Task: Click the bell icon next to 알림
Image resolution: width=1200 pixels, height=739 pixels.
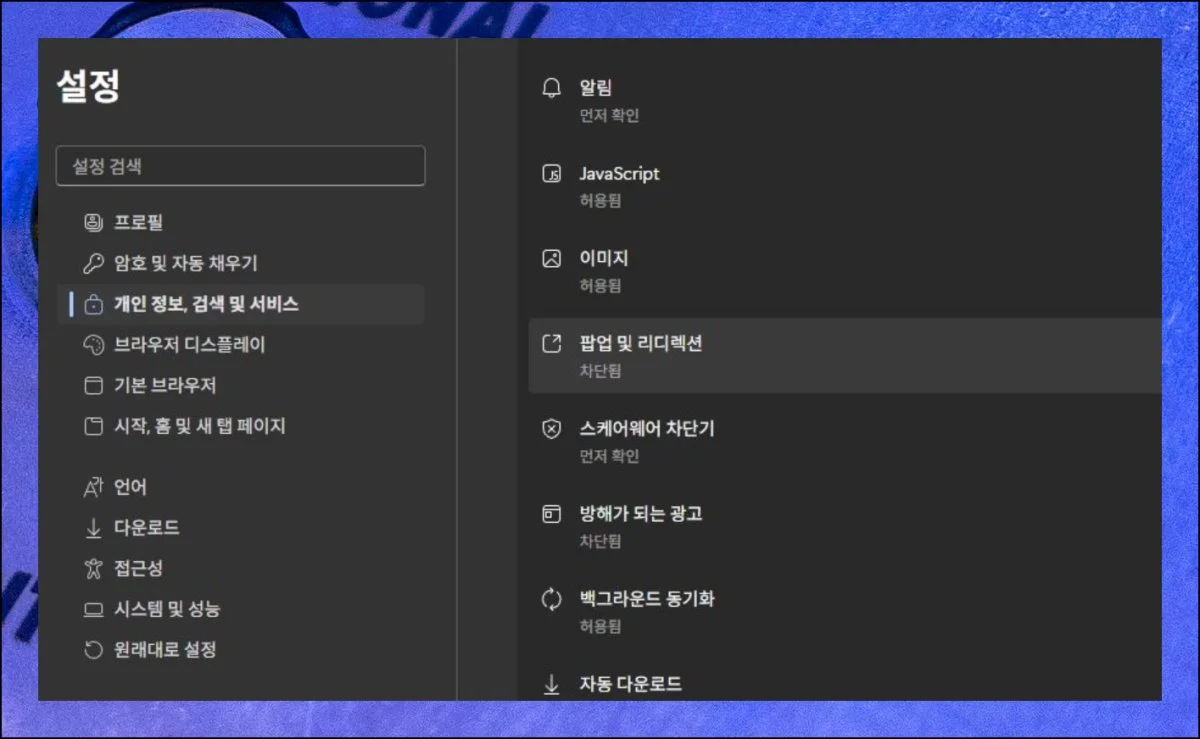Action: click(x=551, y=88)
